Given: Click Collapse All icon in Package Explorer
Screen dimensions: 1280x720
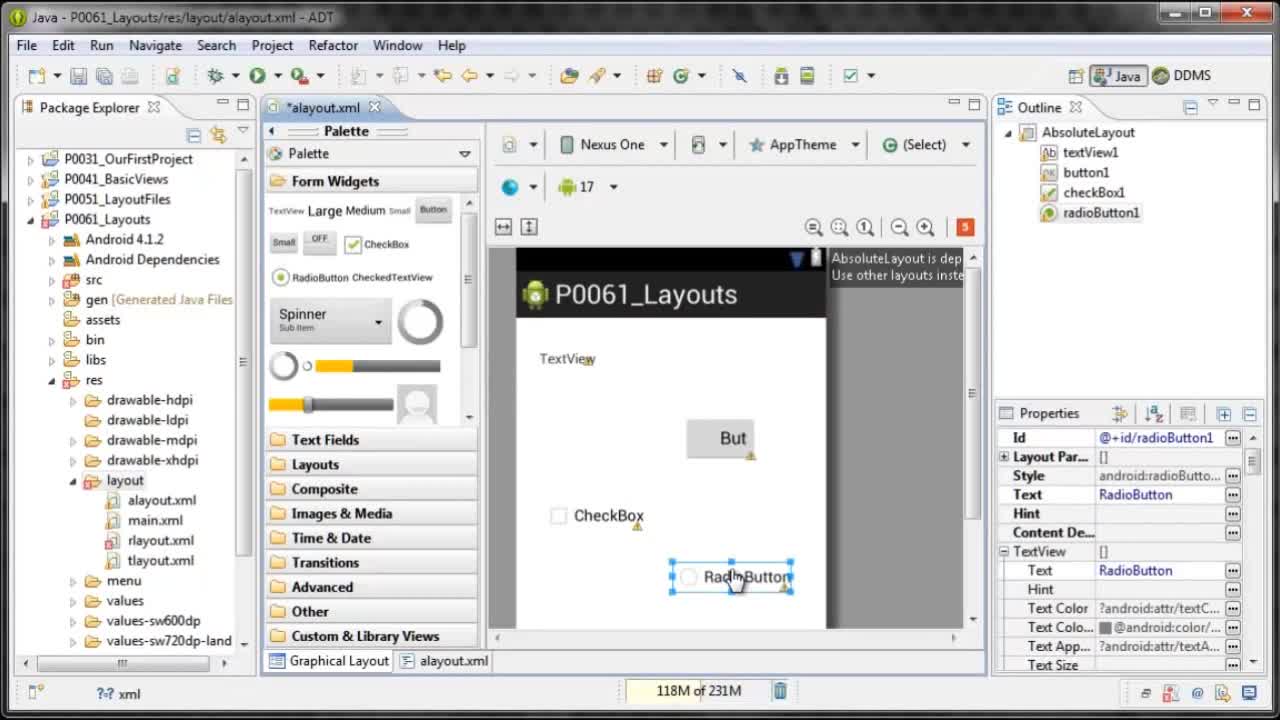Looking at the screenshot, I should [x=194, y=134].
